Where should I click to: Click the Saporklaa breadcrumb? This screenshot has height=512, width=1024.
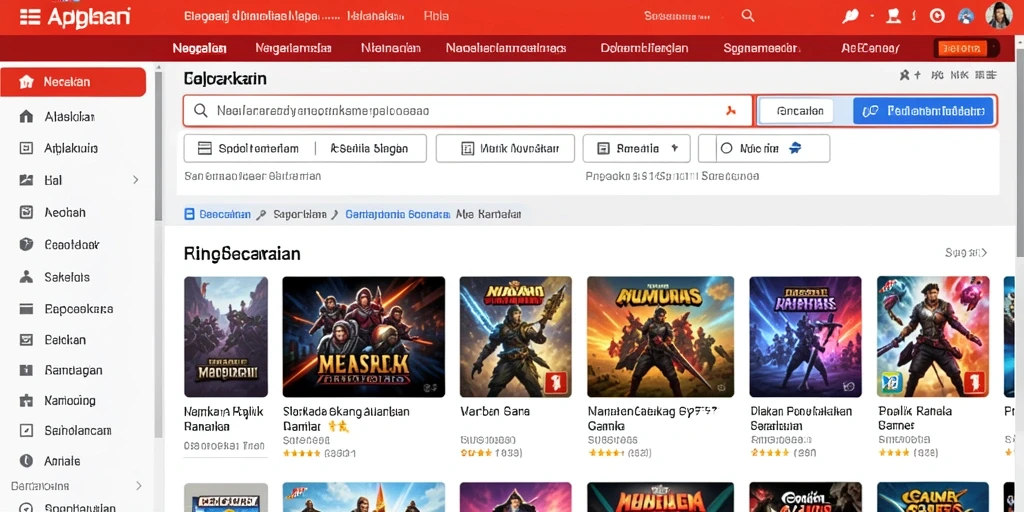click(300, 214)
